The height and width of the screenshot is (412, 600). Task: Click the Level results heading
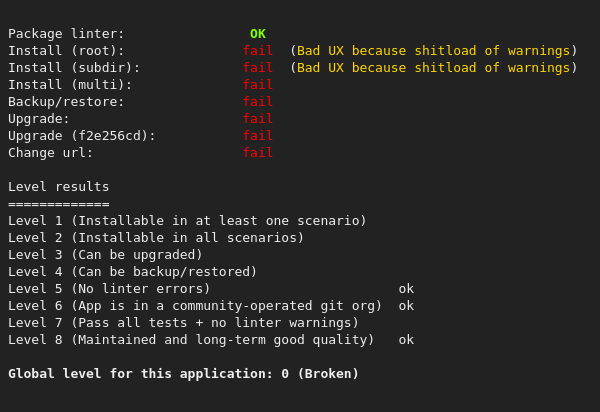point(59,187)
